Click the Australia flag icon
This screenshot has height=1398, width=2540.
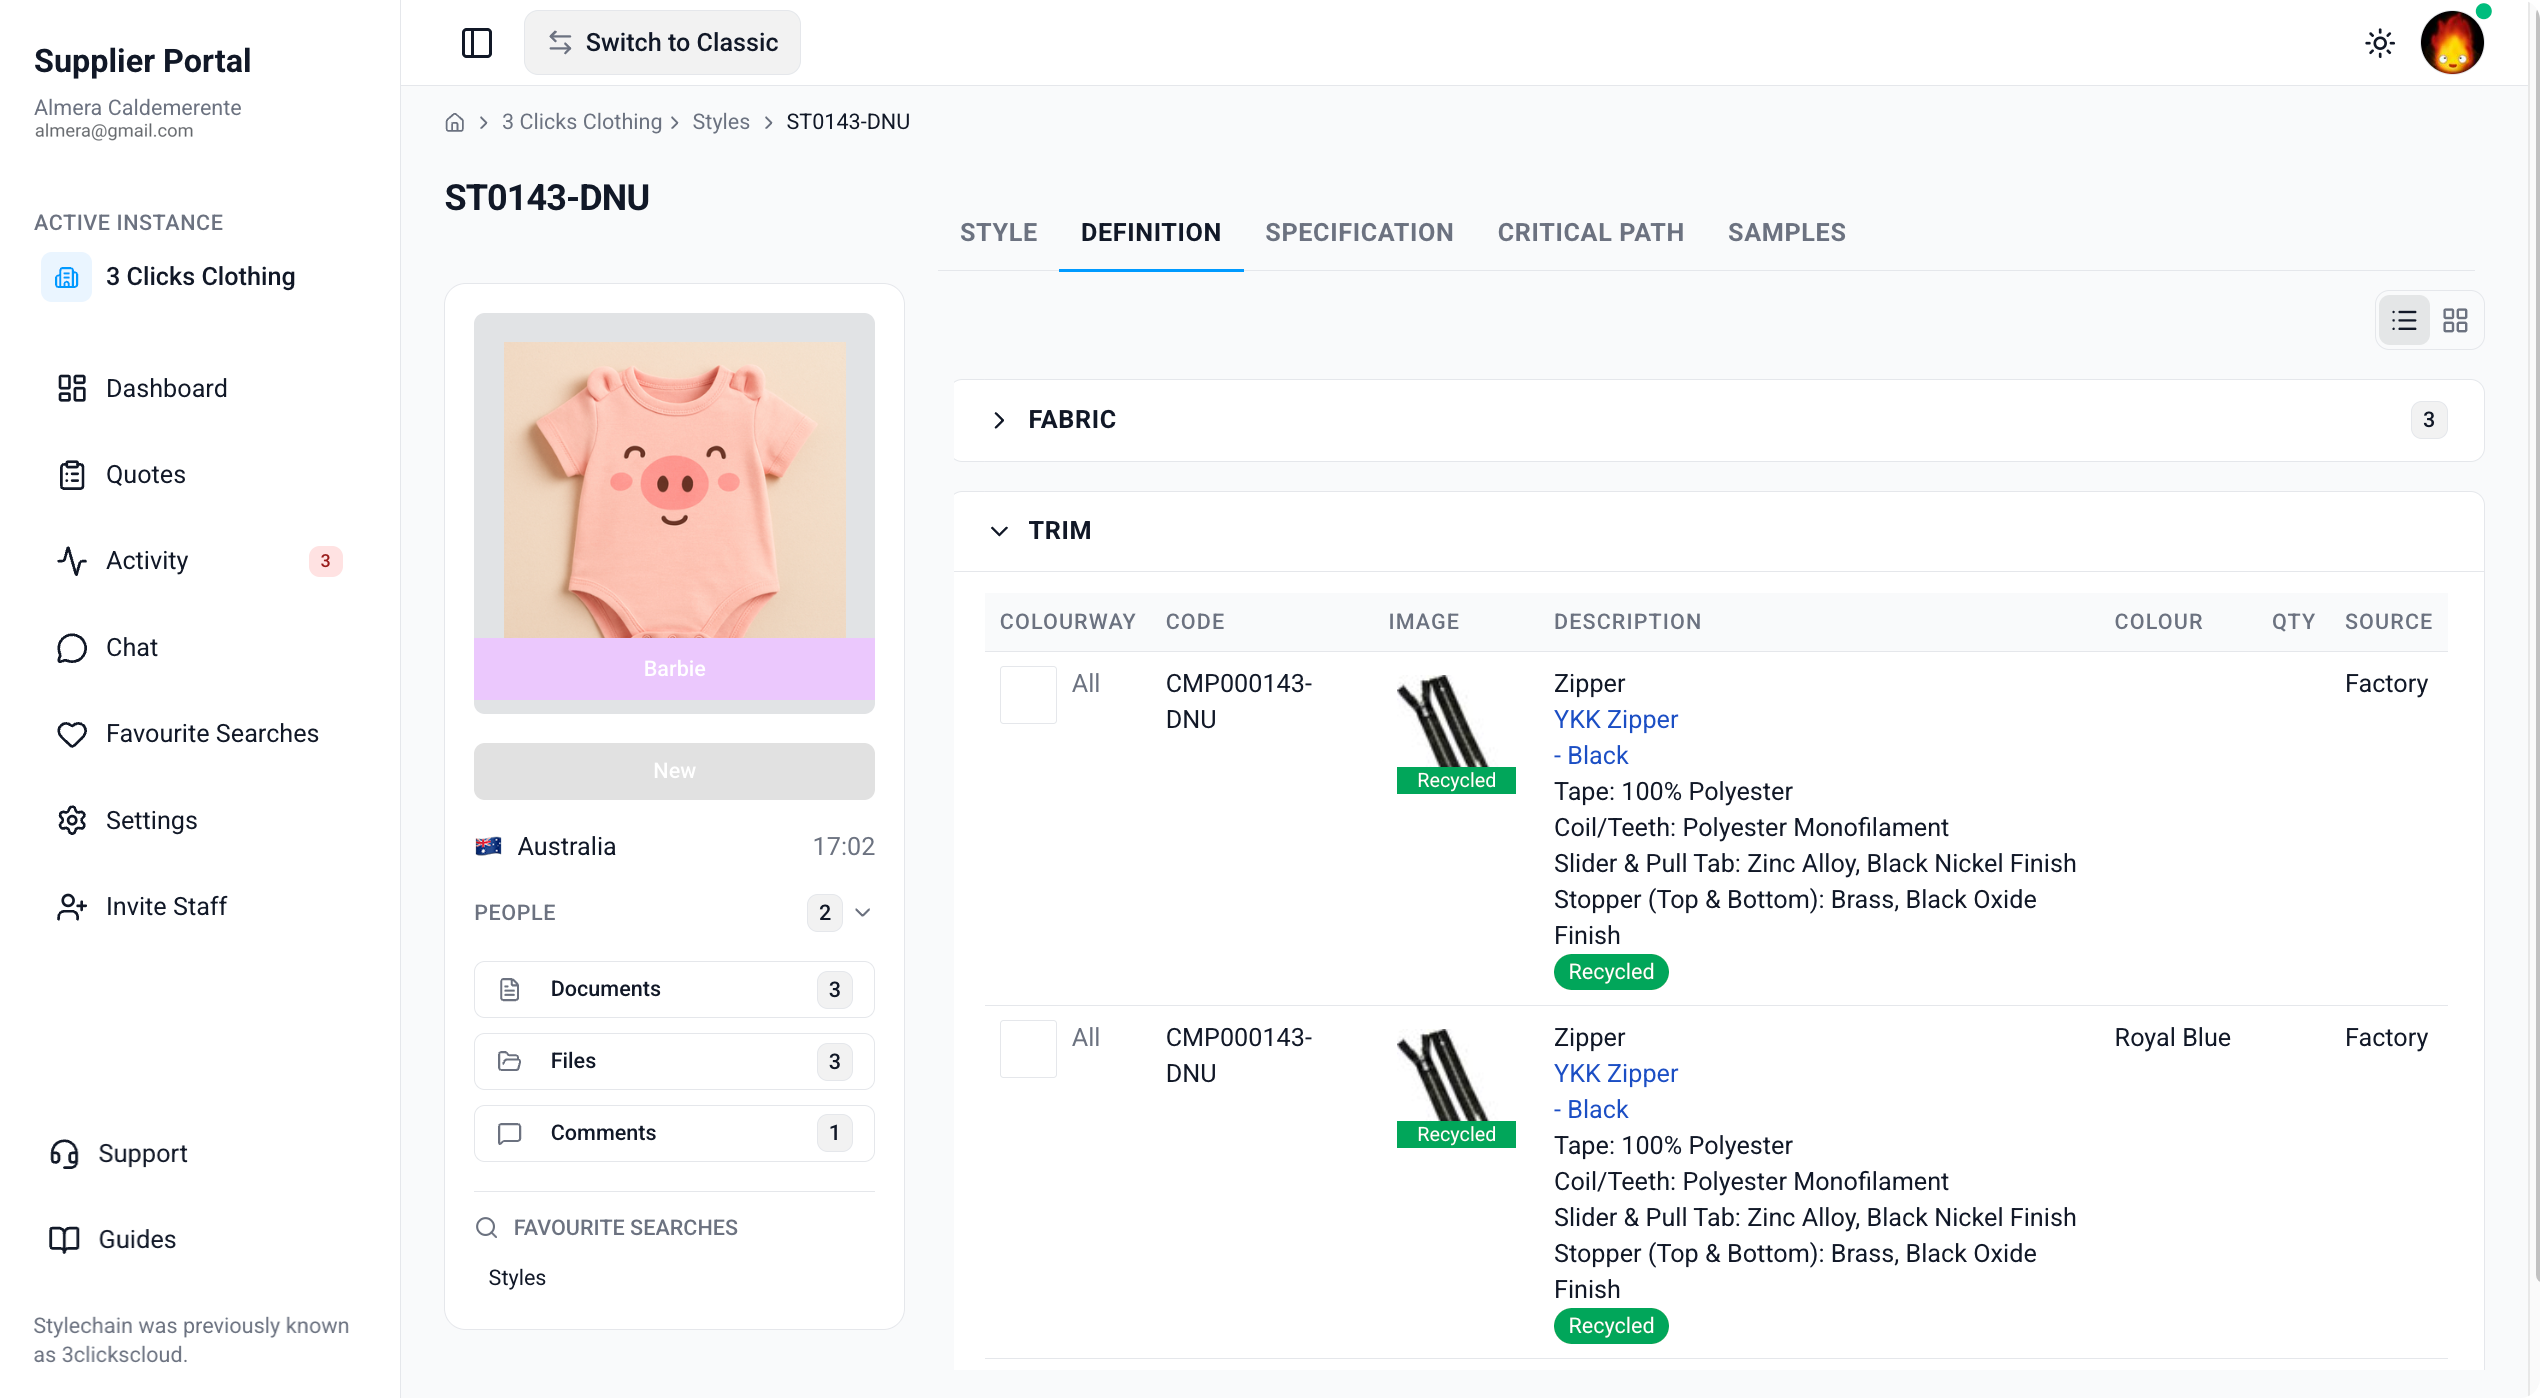(x=488, y=847)
